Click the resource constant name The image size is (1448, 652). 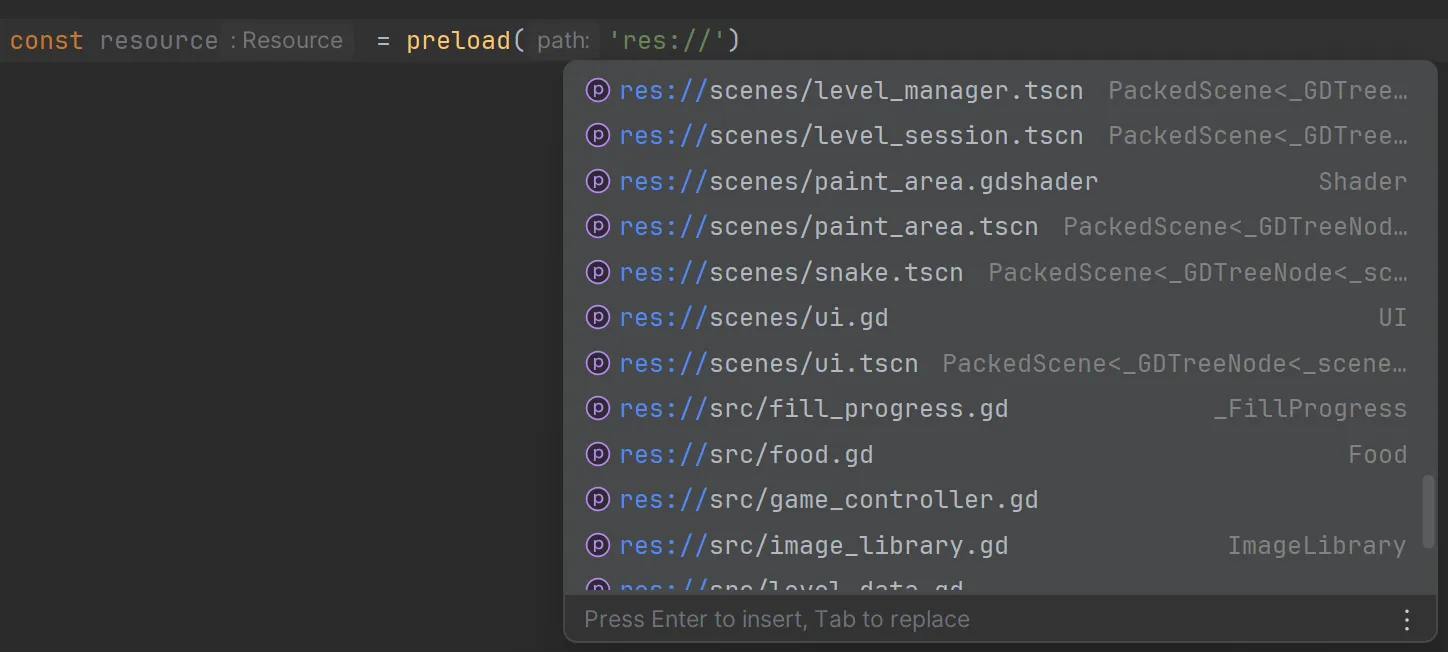point(159,41)
